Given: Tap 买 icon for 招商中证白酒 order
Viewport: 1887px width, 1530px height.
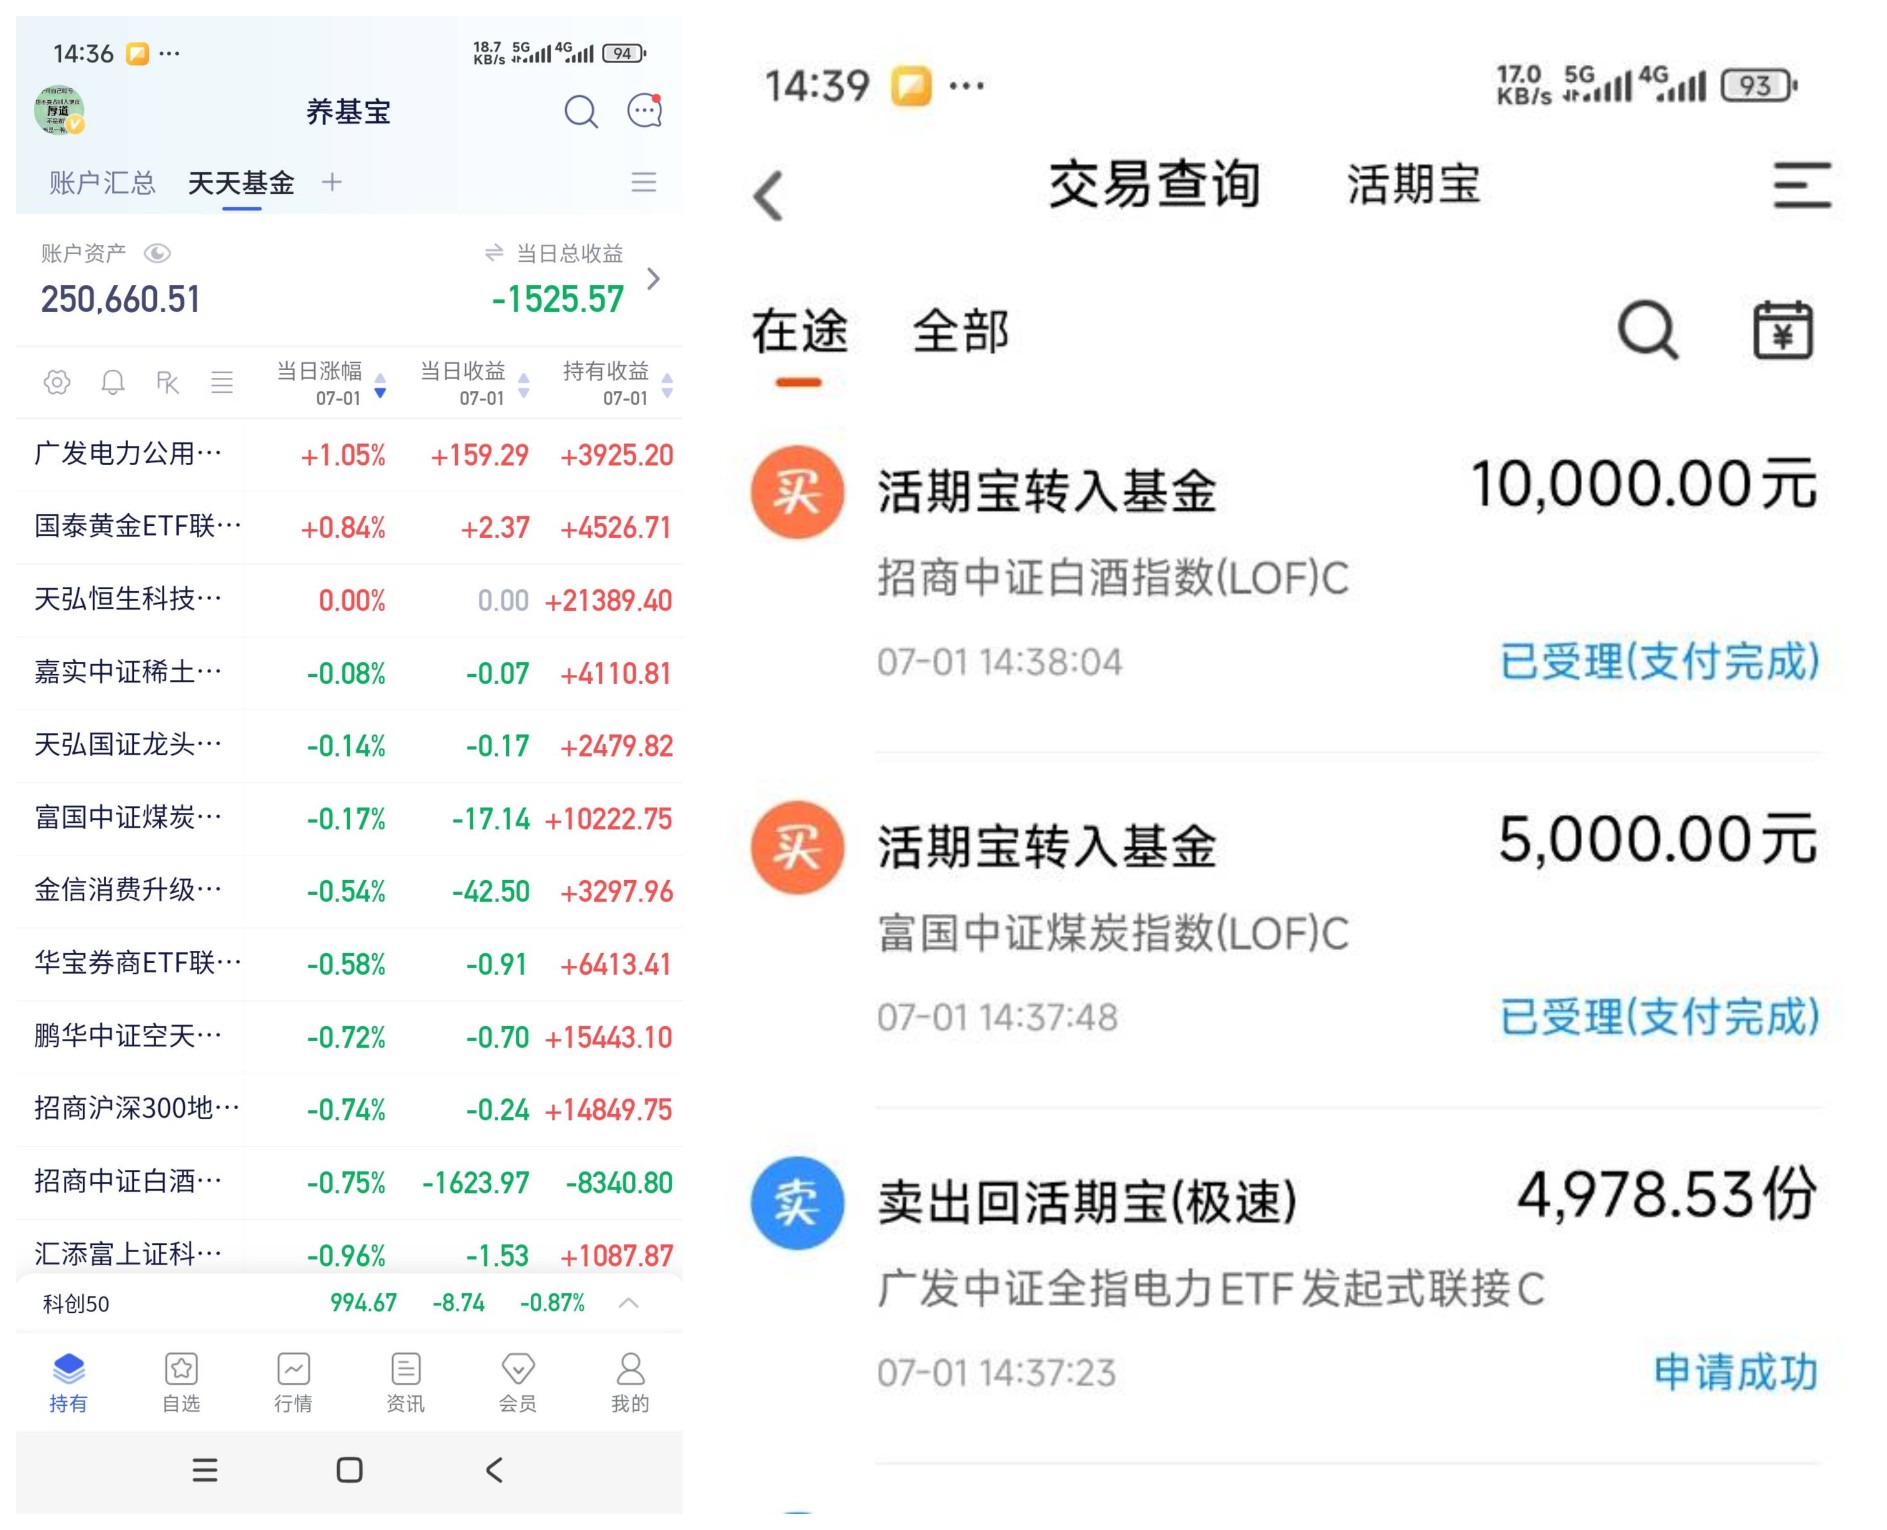Looking at the screenshot, I should click(x=798, y=492).
